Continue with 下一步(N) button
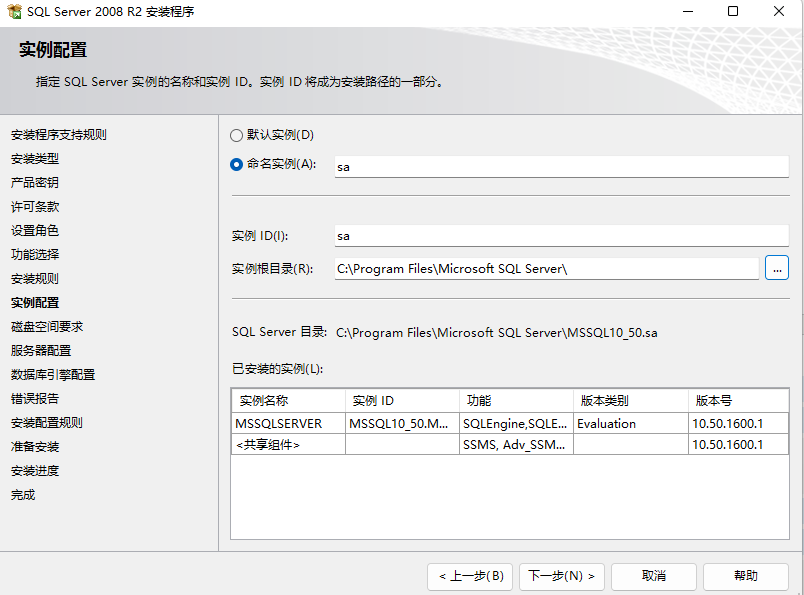The image size is (804, 595). pos(561,577)
